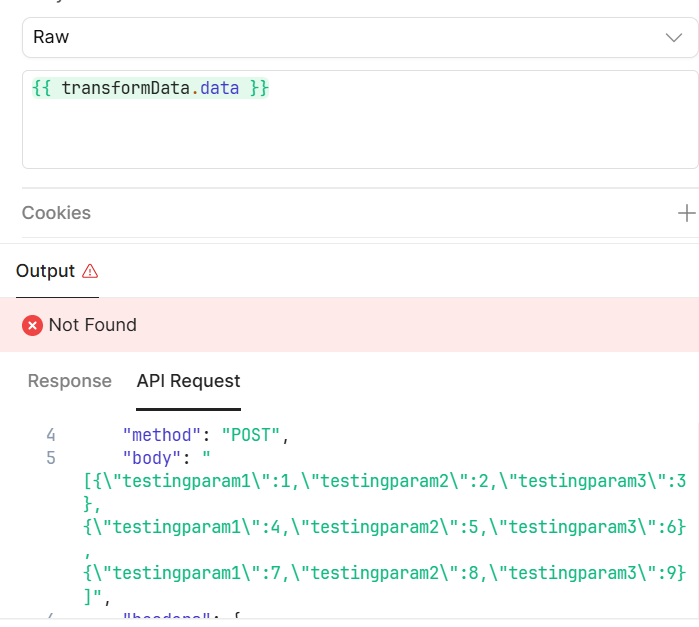Expand the Cookies section label

[56, 213]
